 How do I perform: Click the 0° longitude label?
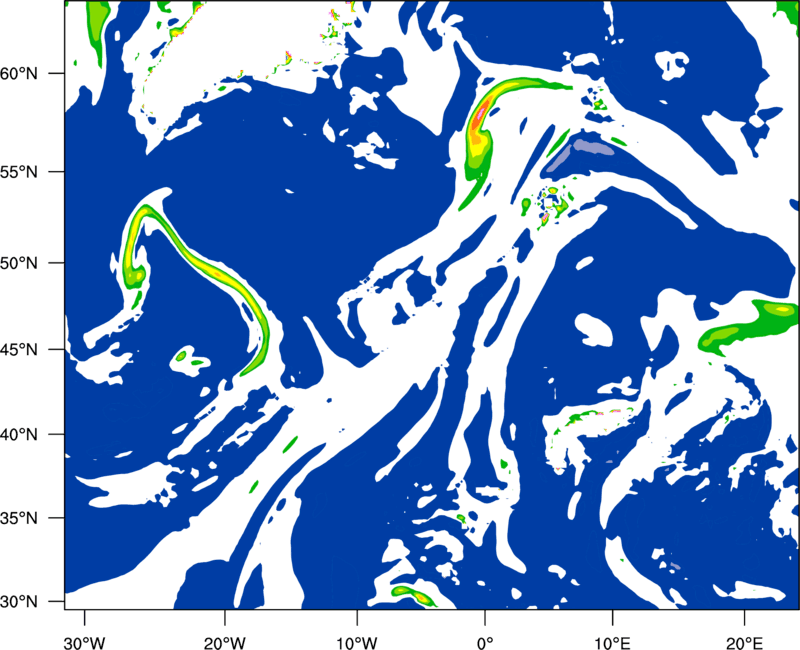[485, 643]
